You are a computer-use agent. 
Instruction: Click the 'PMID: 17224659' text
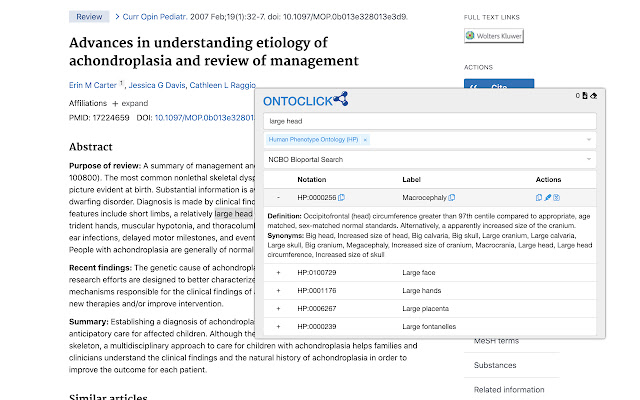tap(99, 118)
